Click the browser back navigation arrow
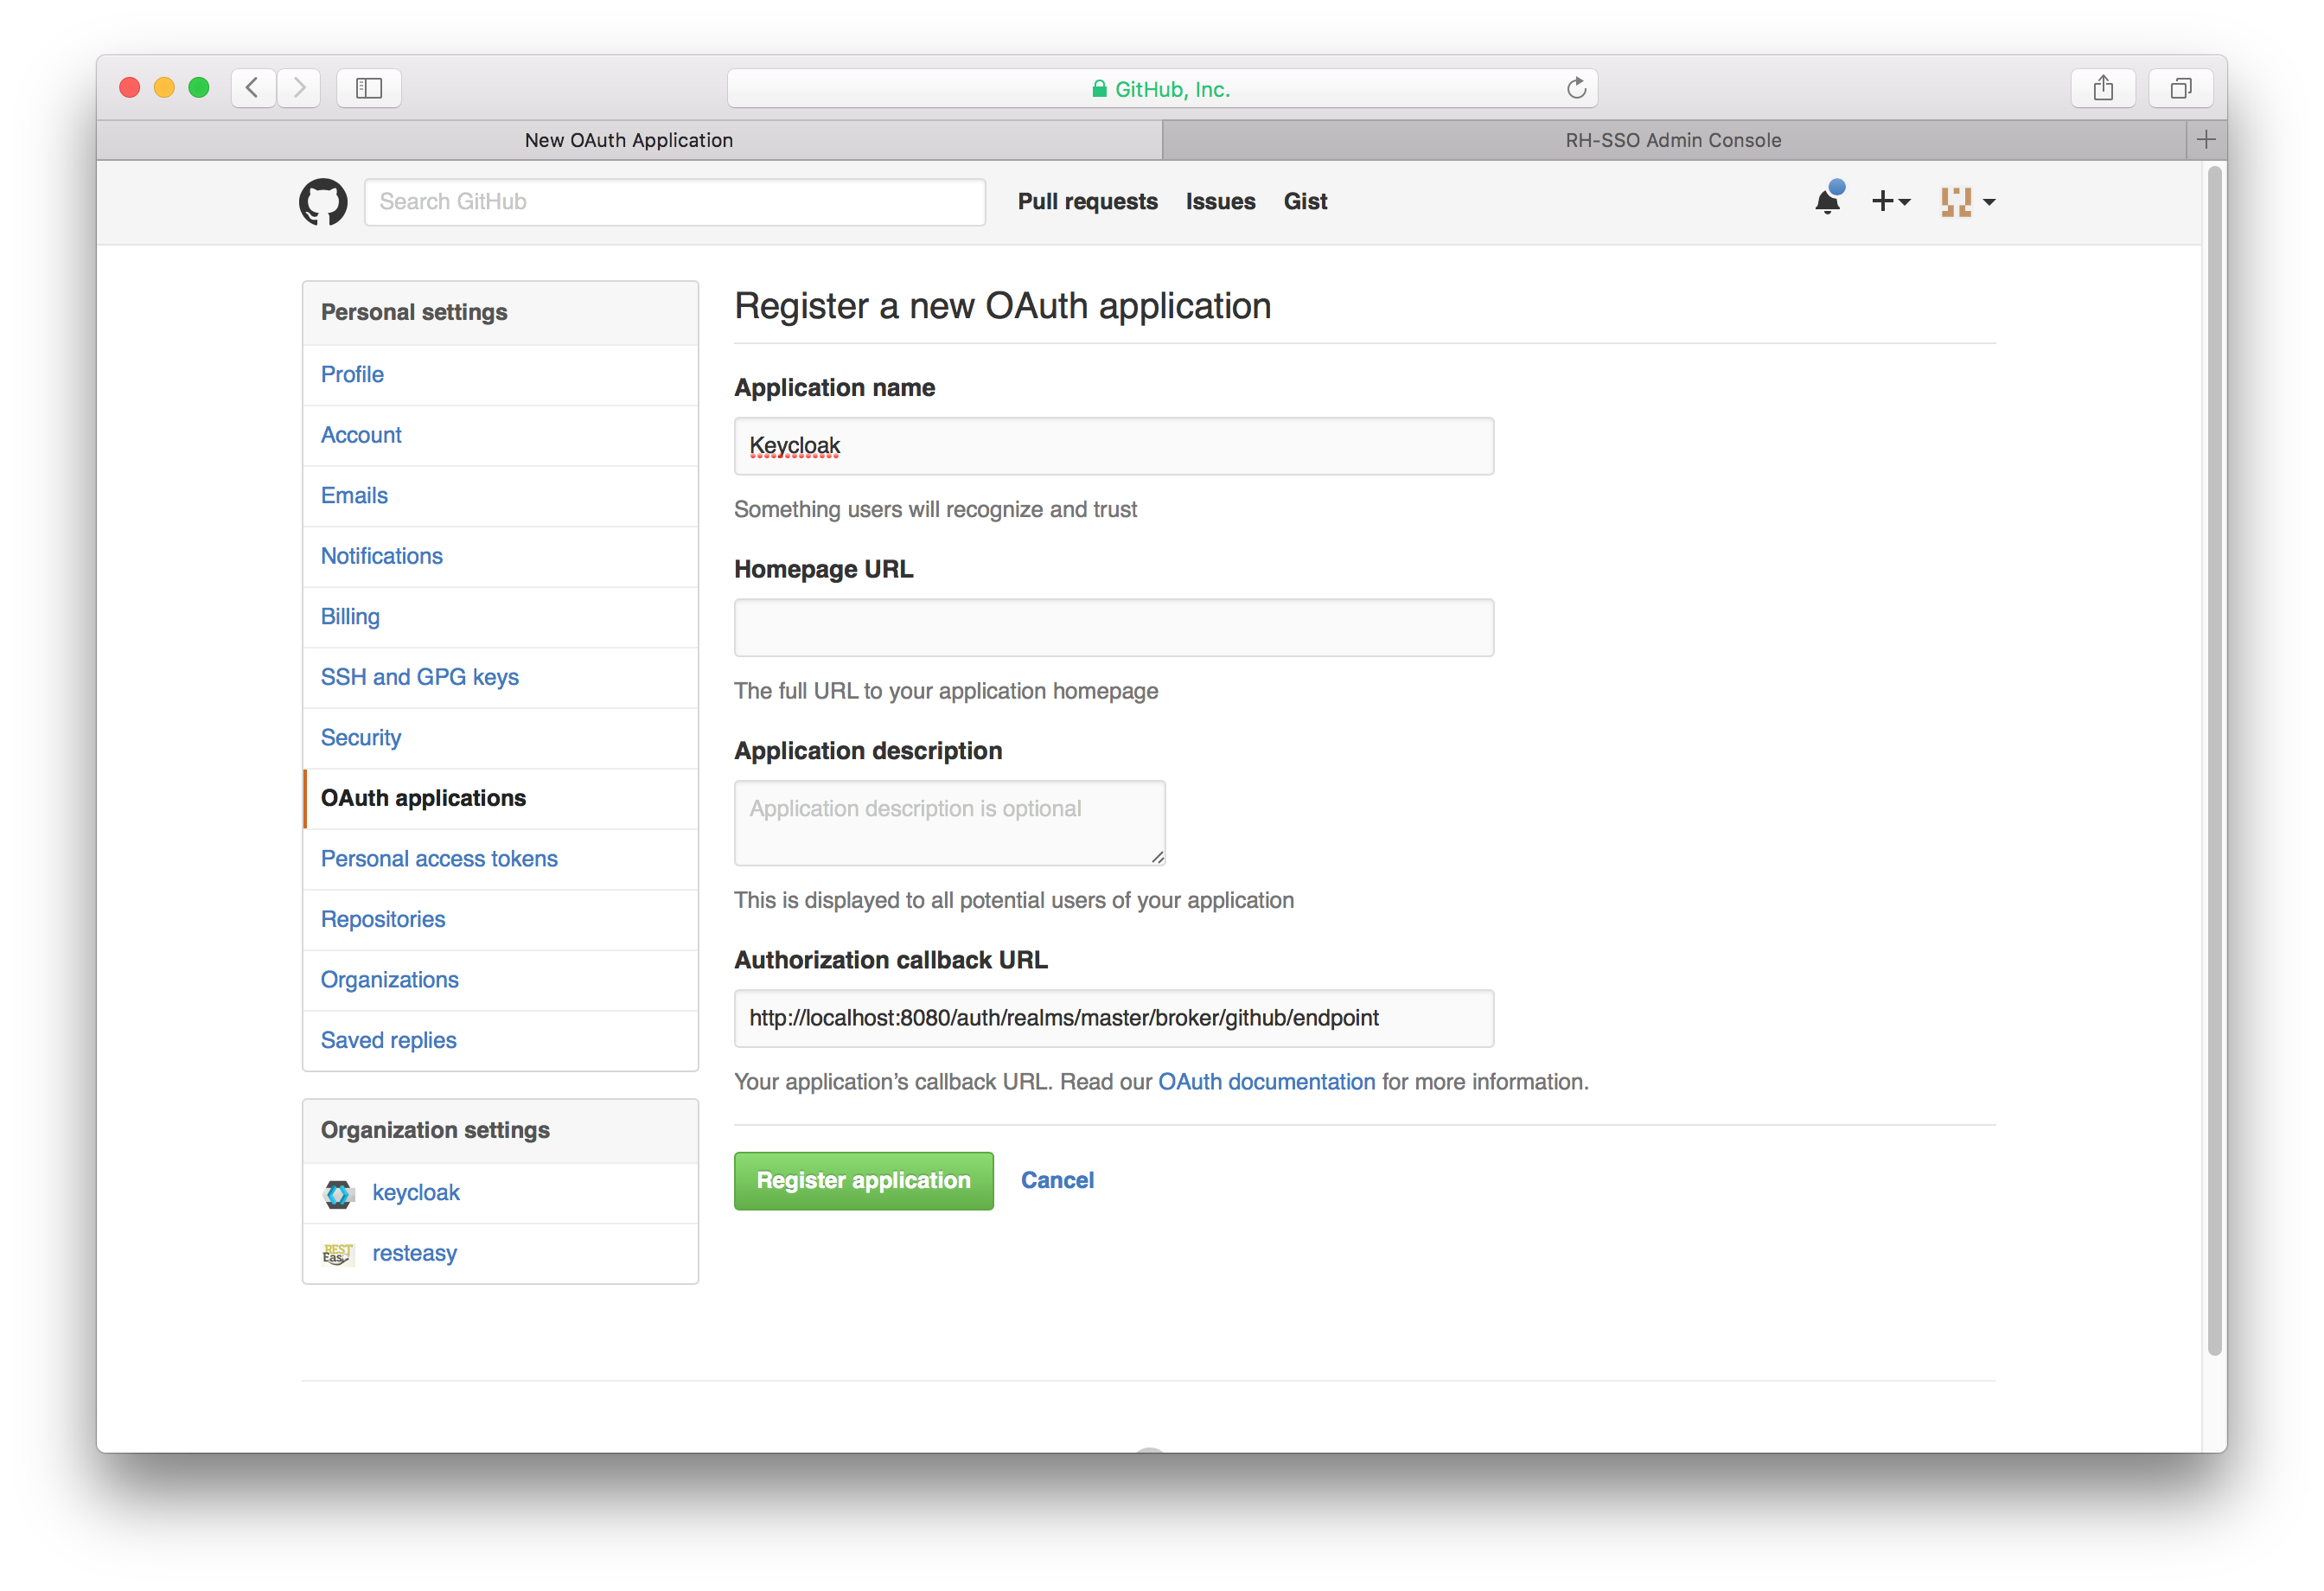This screenshot has height=1591, width=2324. [x=252, y=86]
